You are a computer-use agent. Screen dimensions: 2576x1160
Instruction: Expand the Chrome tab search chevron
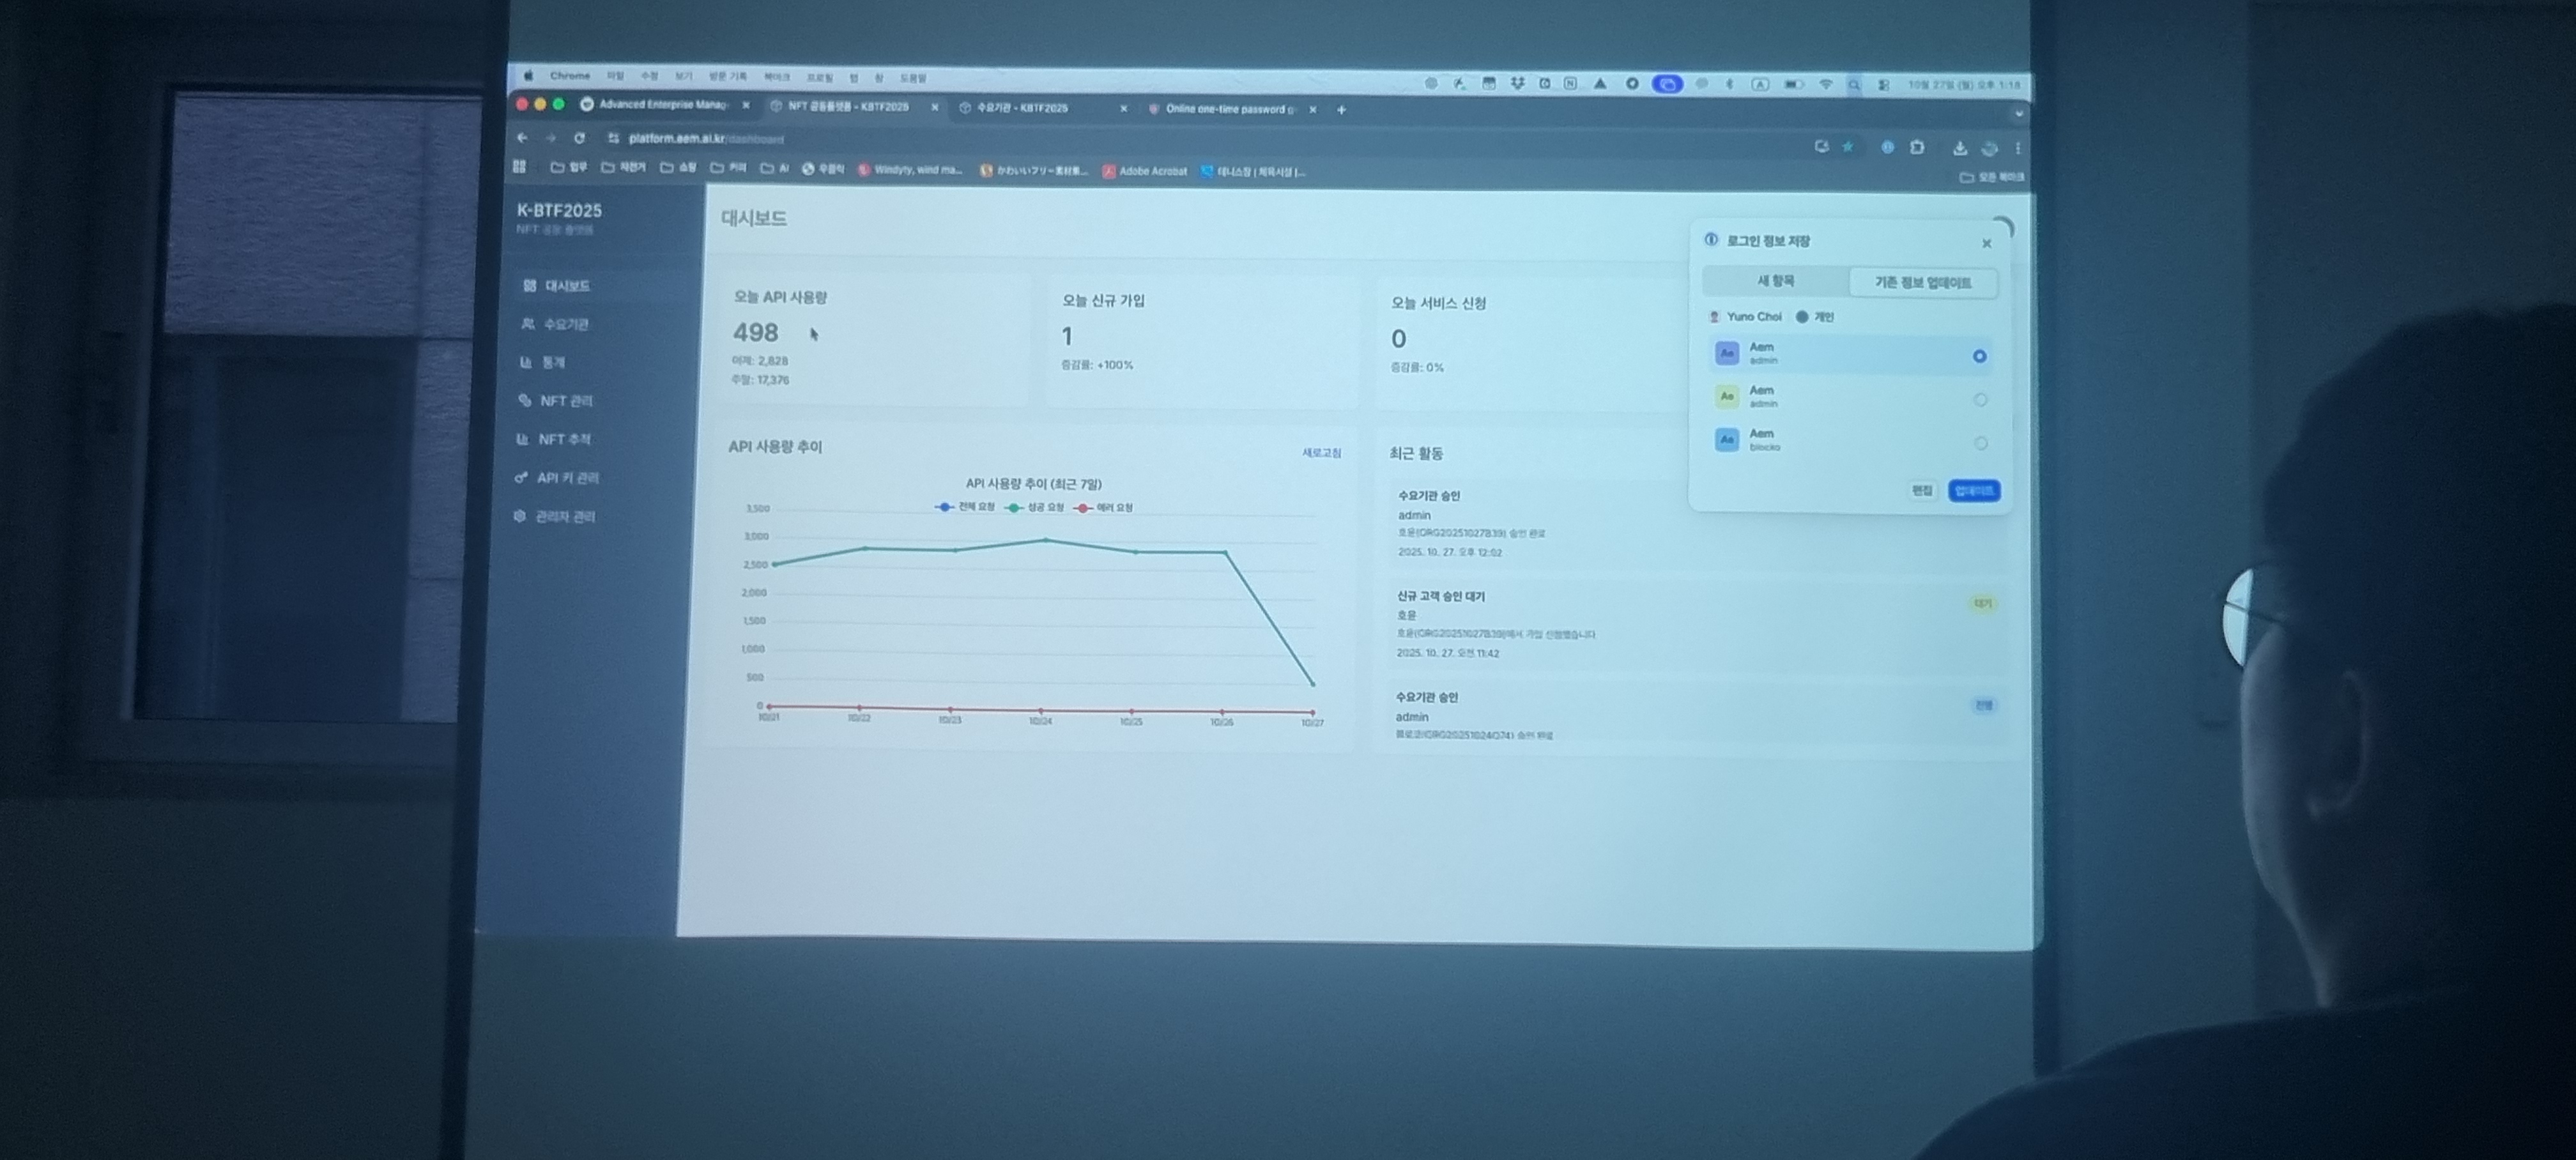click(x=2018, y=114)
